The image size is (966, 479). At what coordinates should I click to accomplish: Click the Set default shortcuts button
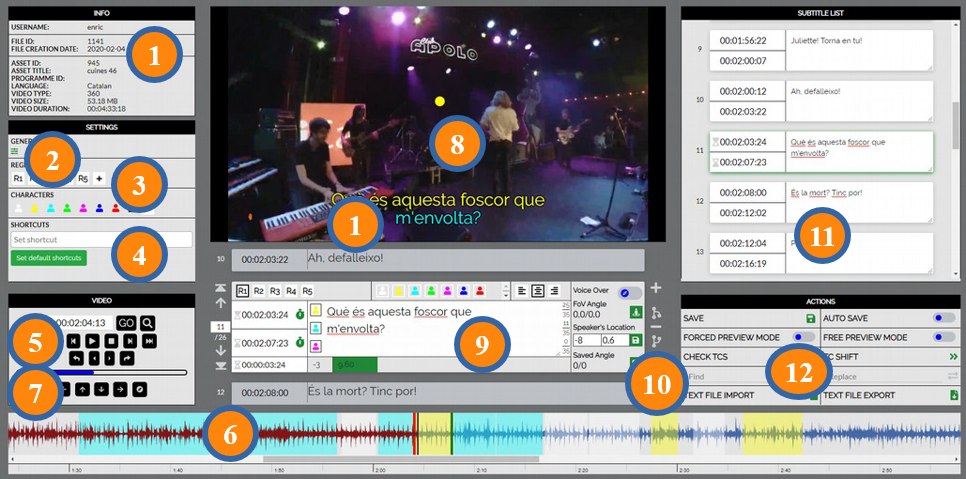49,258
